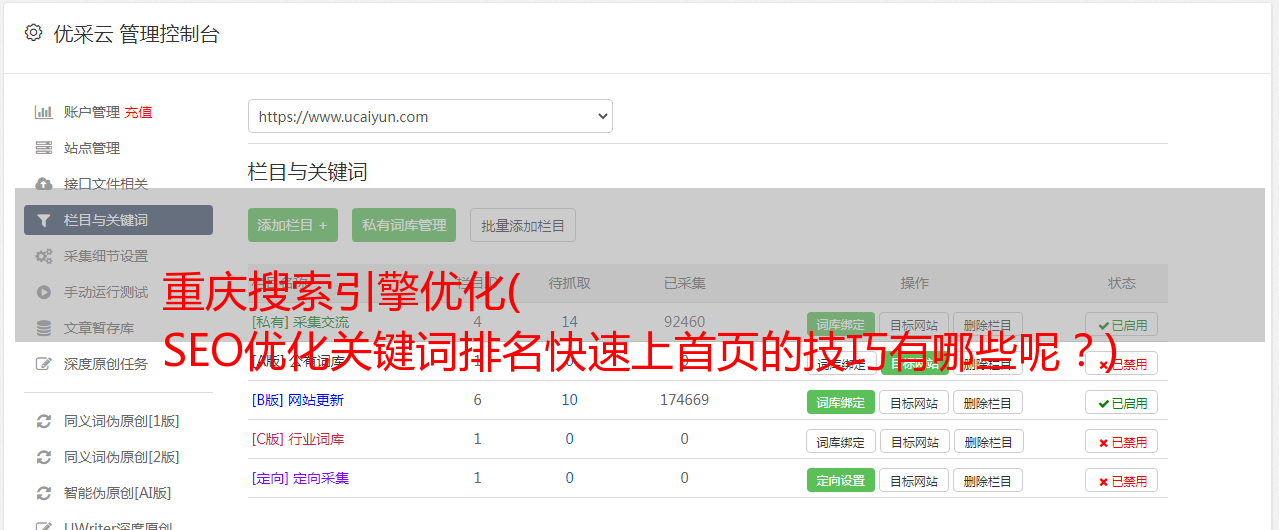The image size is (1279, 530).
Task: Open the [C版] 行业词库 column link
Action: coord(298,439)
